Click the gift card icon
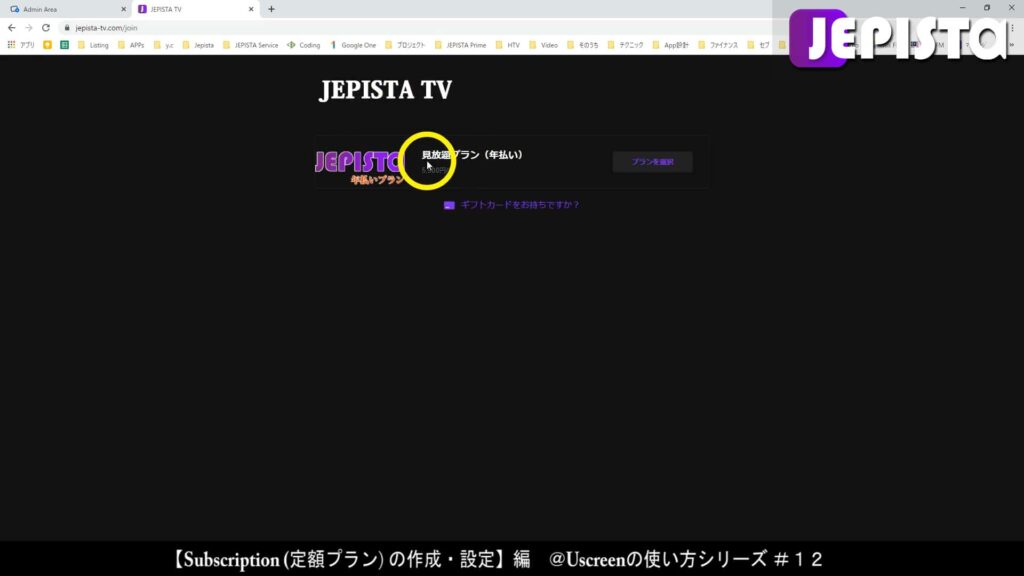 tap(449, 205)
